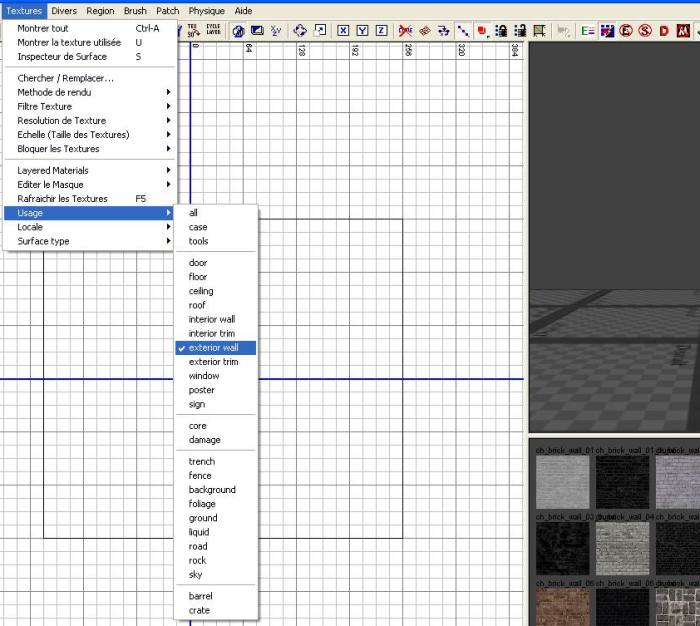
Task: Select the 'exterior trim' usage filter
Action: pos(216,362)
